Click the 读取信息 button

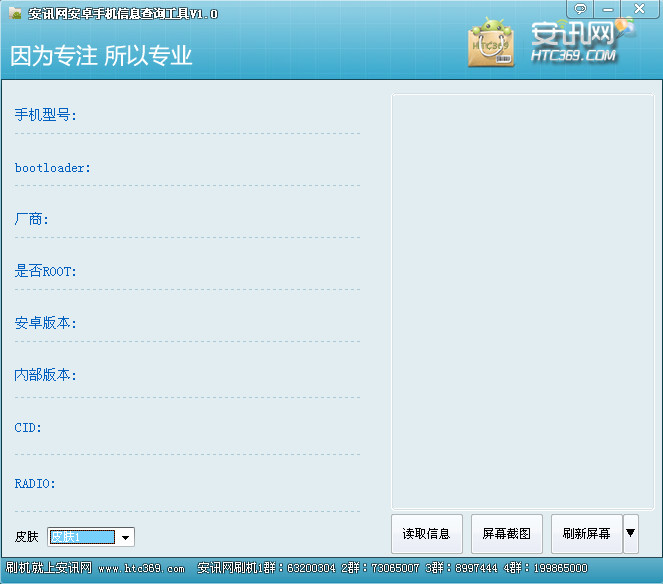(x=426, y=534)
